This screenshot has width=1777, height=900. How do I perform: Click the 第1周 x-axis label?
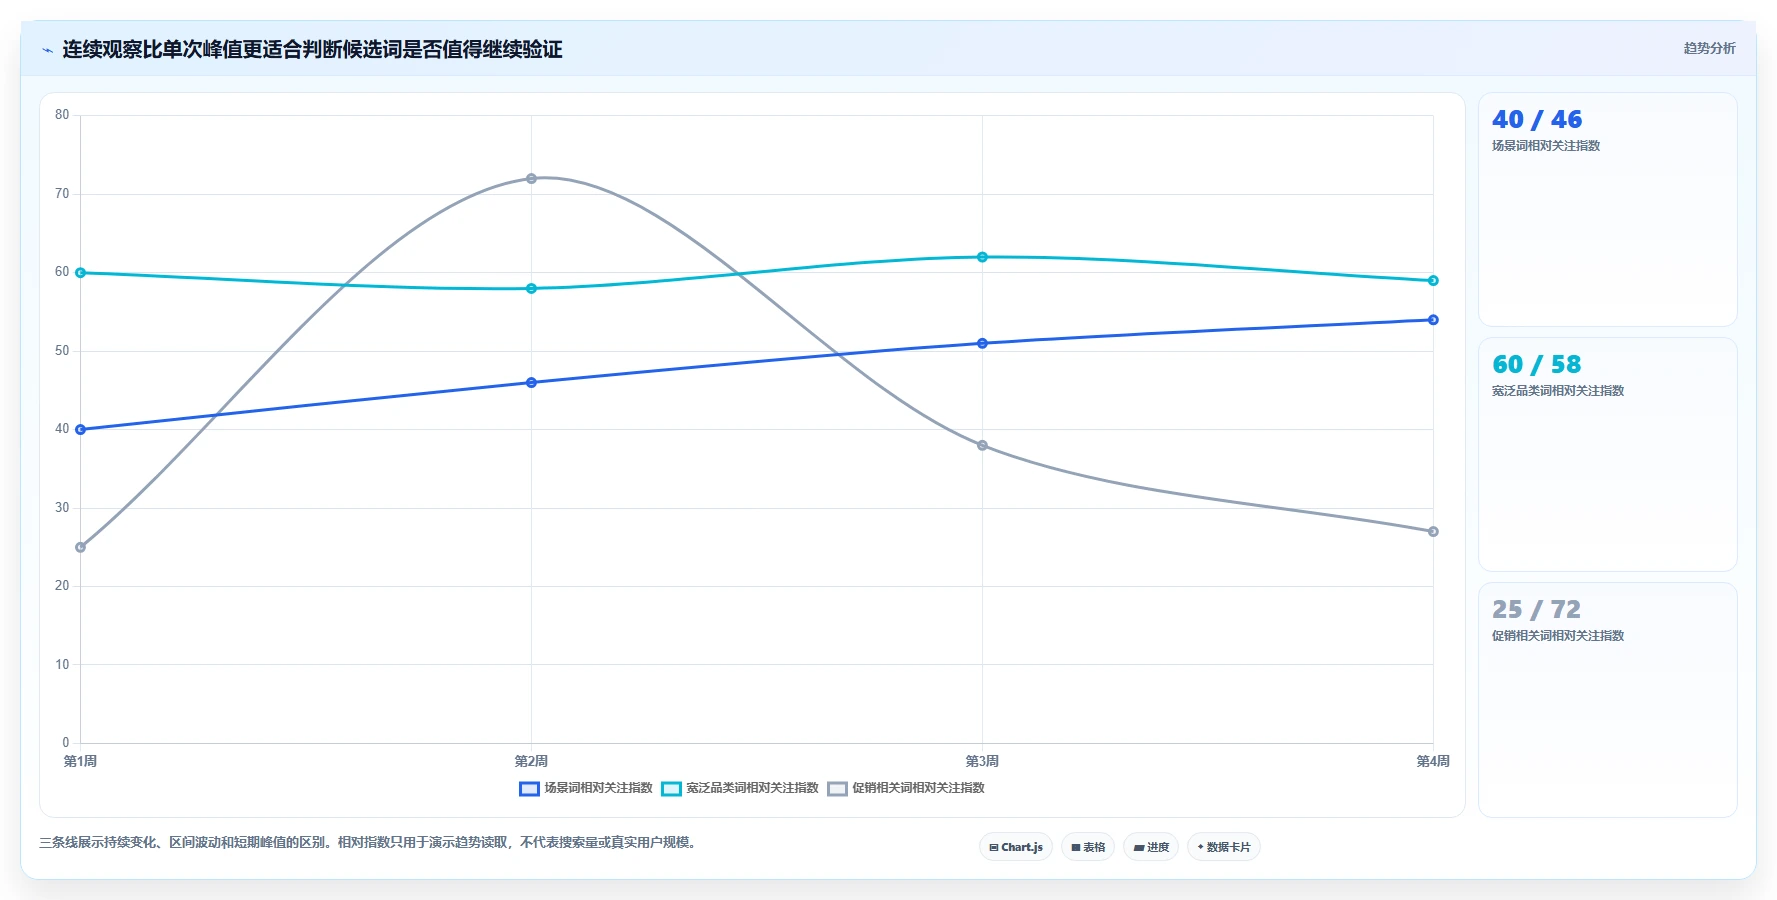point(80,762)
